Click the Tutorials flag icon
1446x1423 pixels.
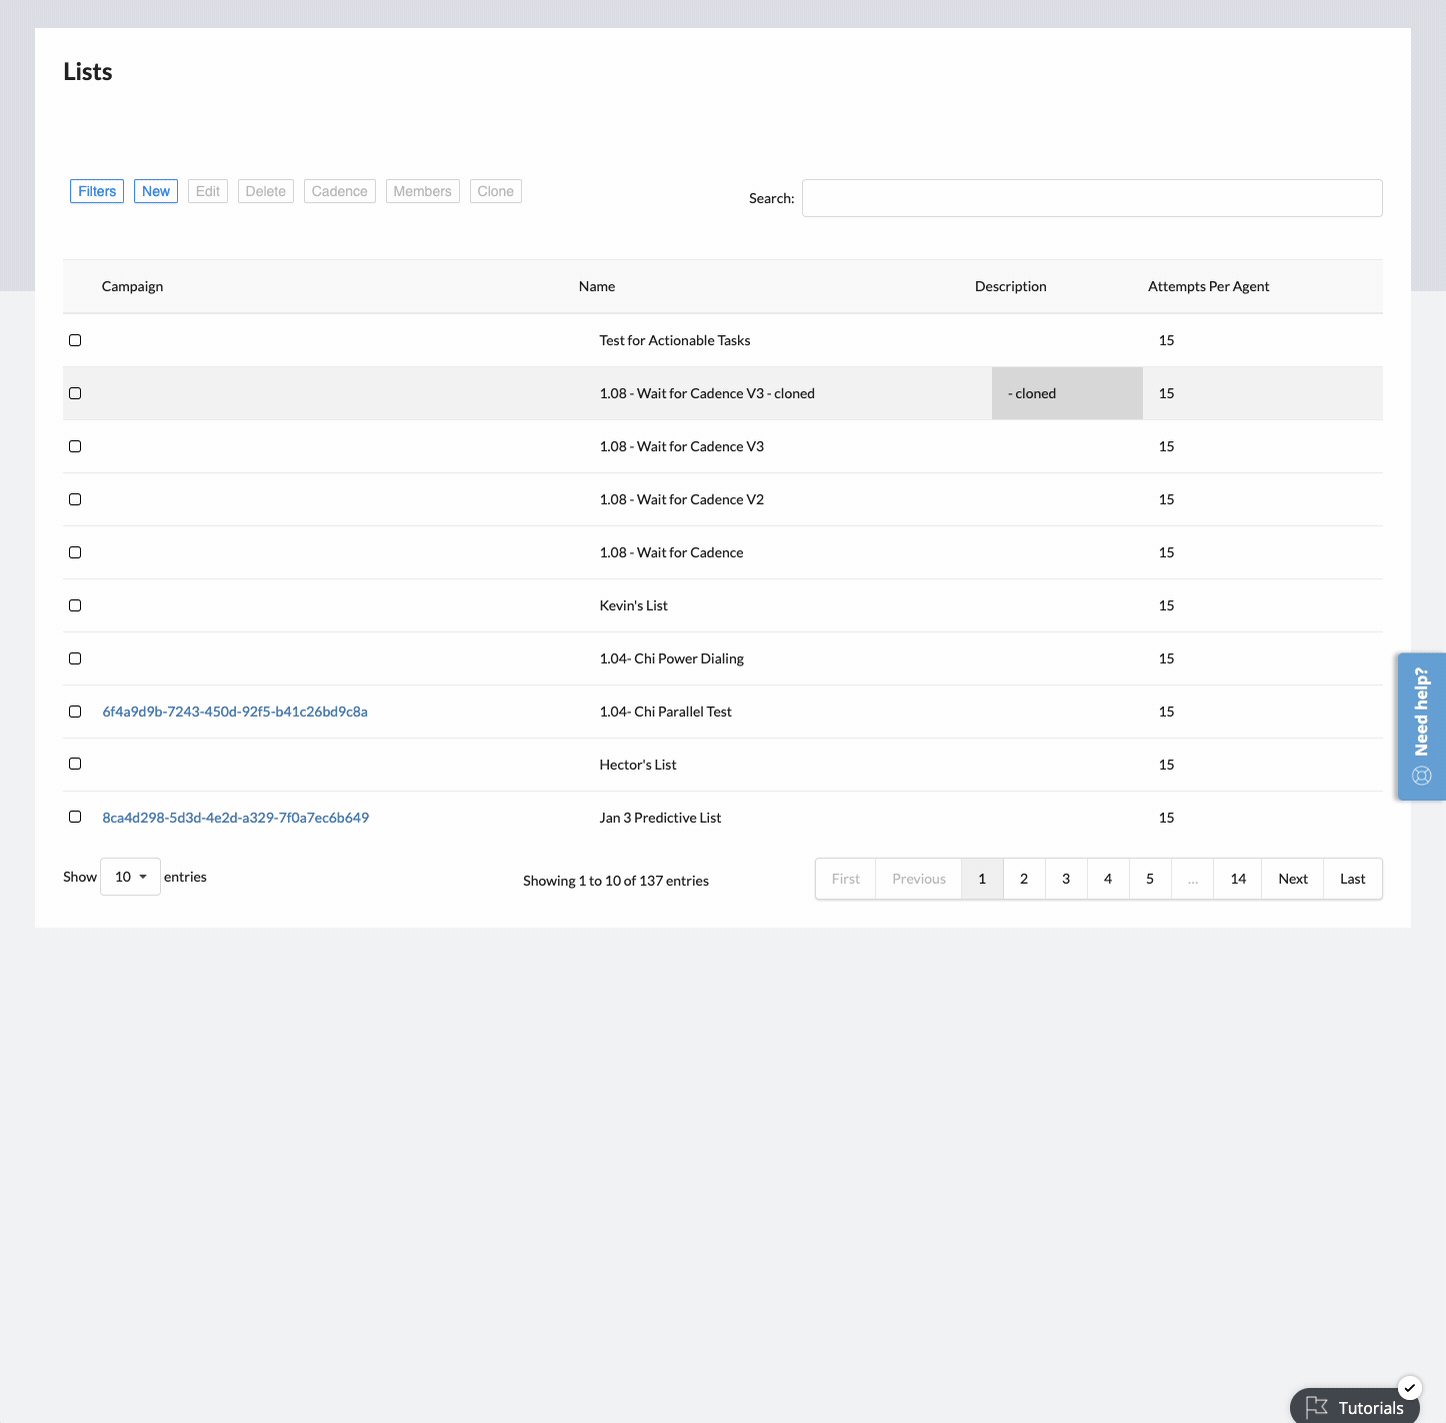(x=1316, y=1407)
